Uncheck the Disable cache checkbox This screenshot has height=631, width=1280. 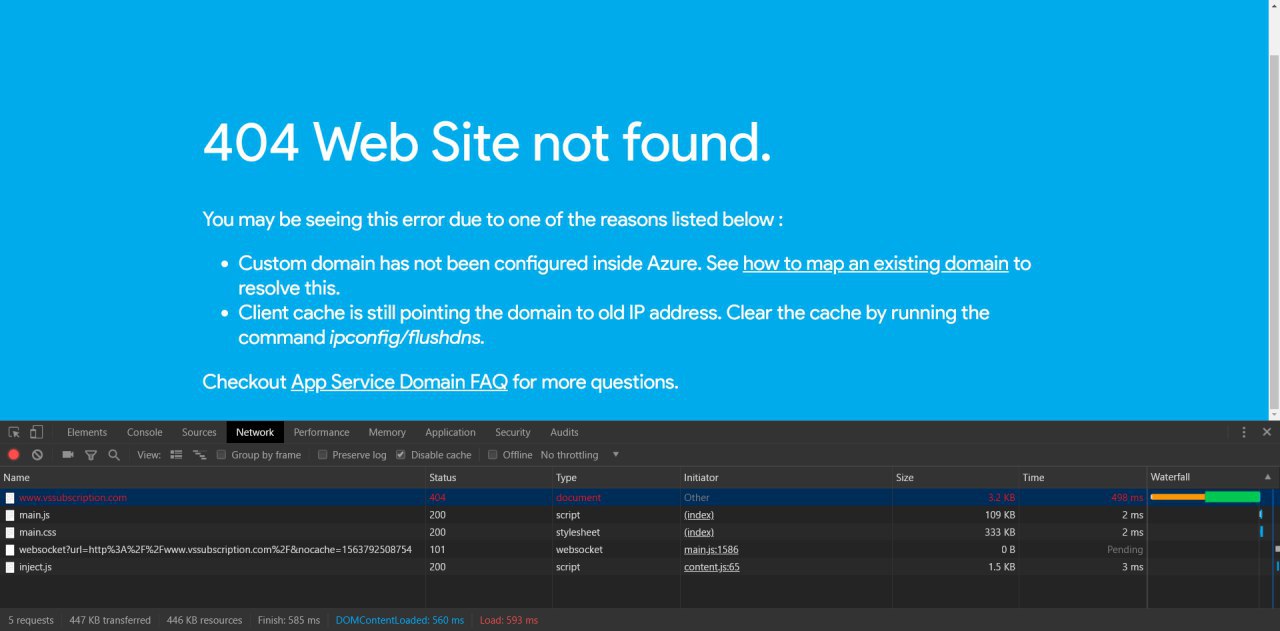(x=401, y=455)
